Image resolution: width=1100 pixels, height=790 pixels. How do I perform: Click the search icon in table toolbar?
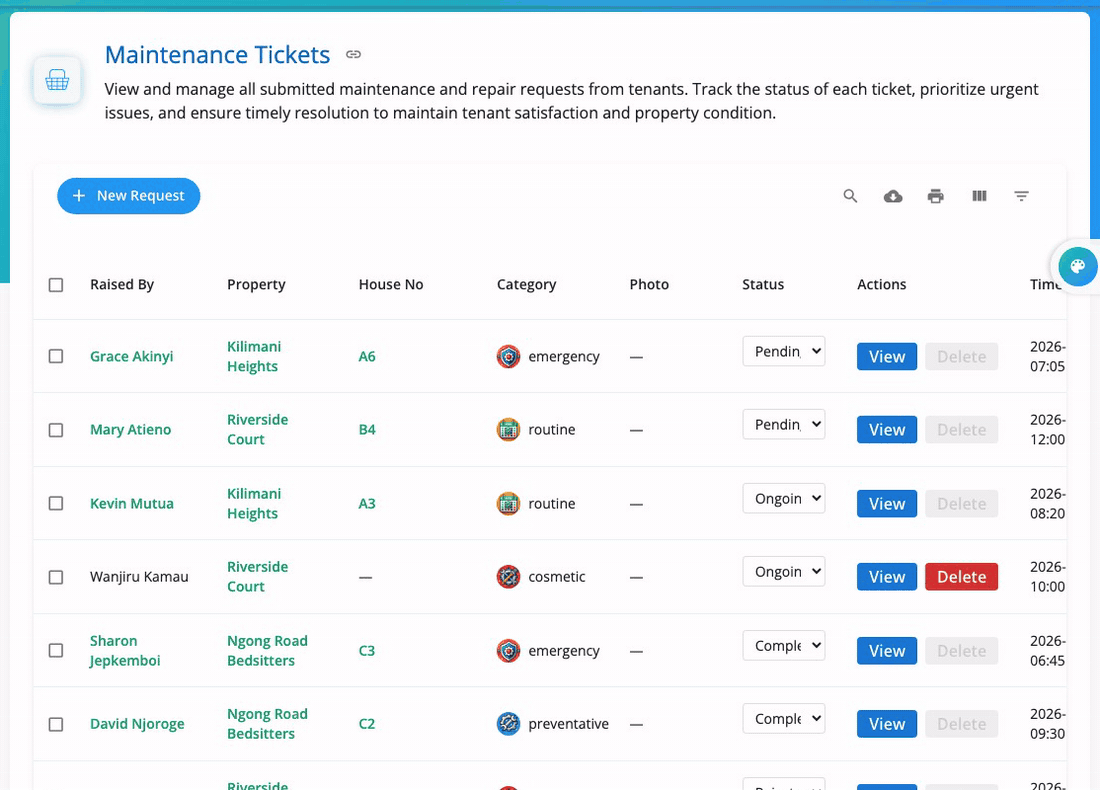click(x=850, y=196)
